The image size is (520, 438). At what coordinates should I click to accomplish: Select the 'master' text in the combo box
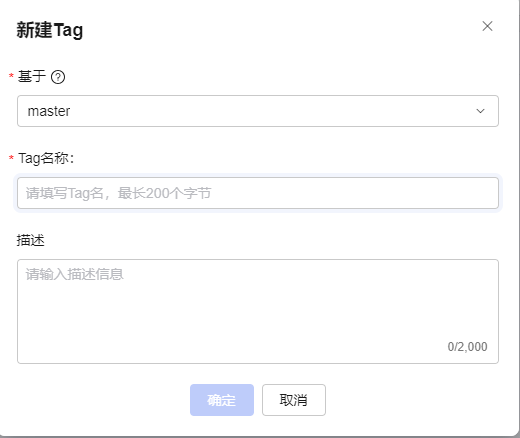tap(49, 111)
